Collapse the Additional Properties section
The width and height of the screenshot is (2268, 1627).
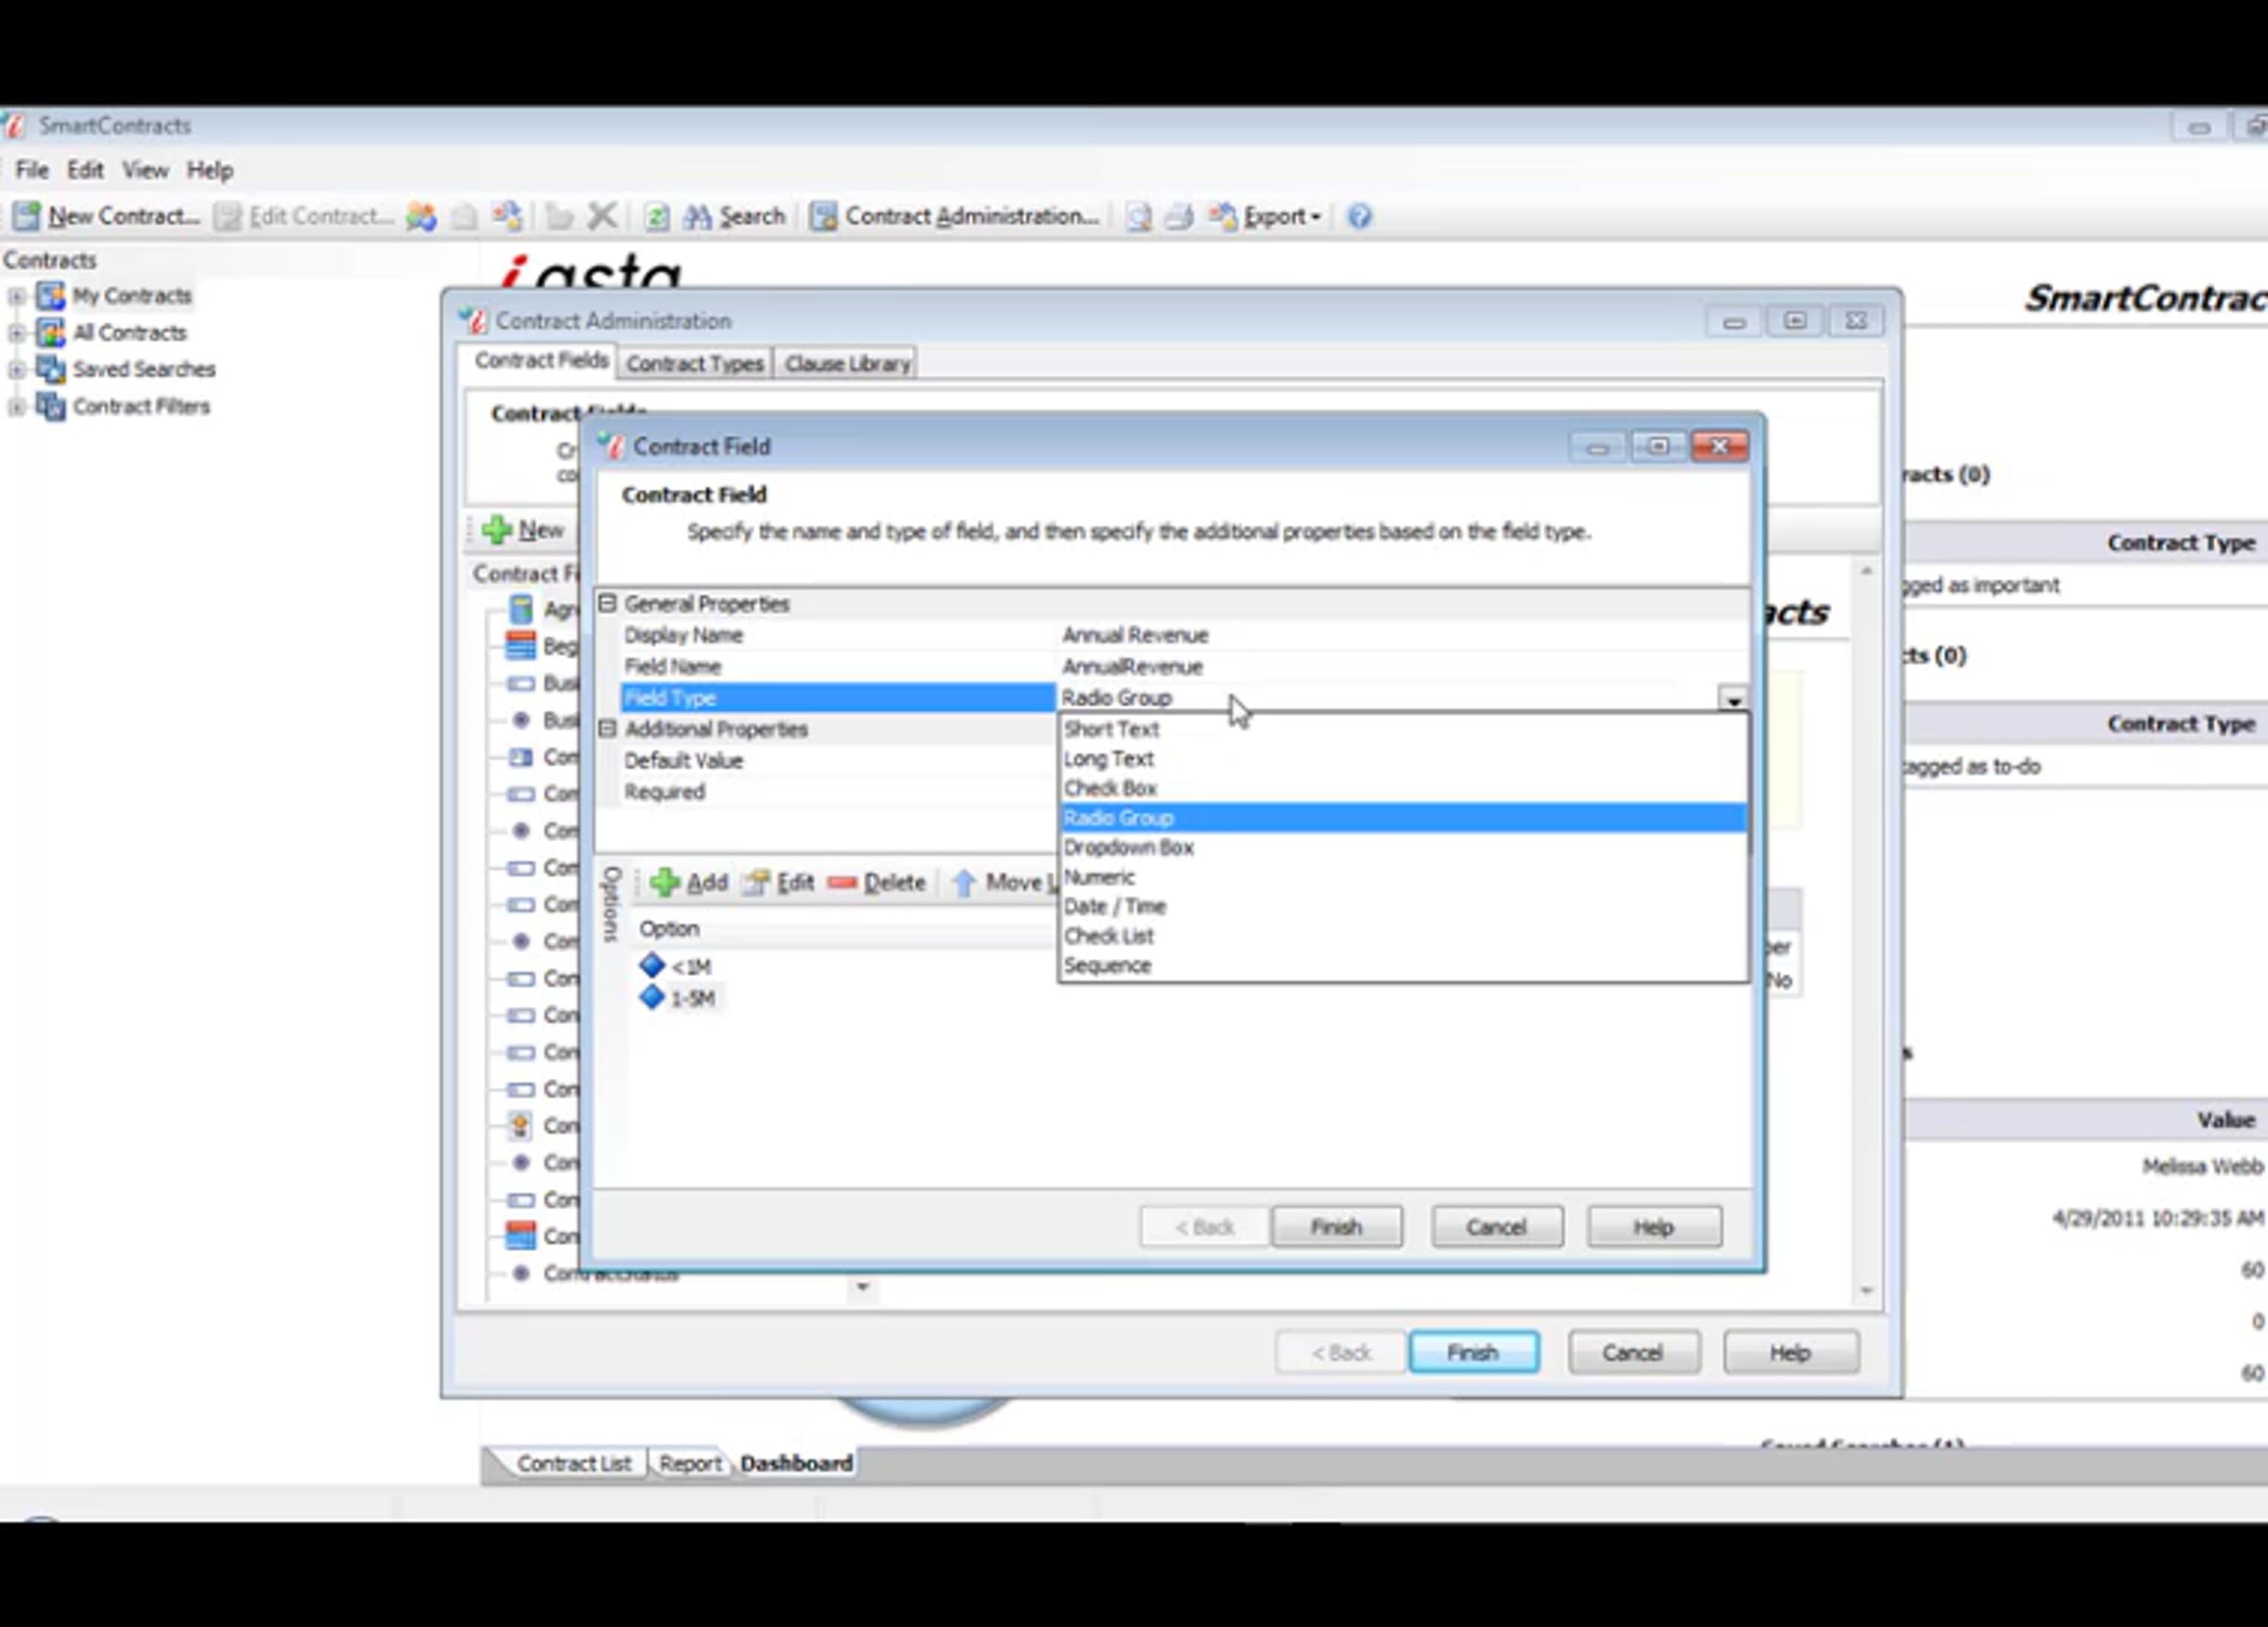607,729
